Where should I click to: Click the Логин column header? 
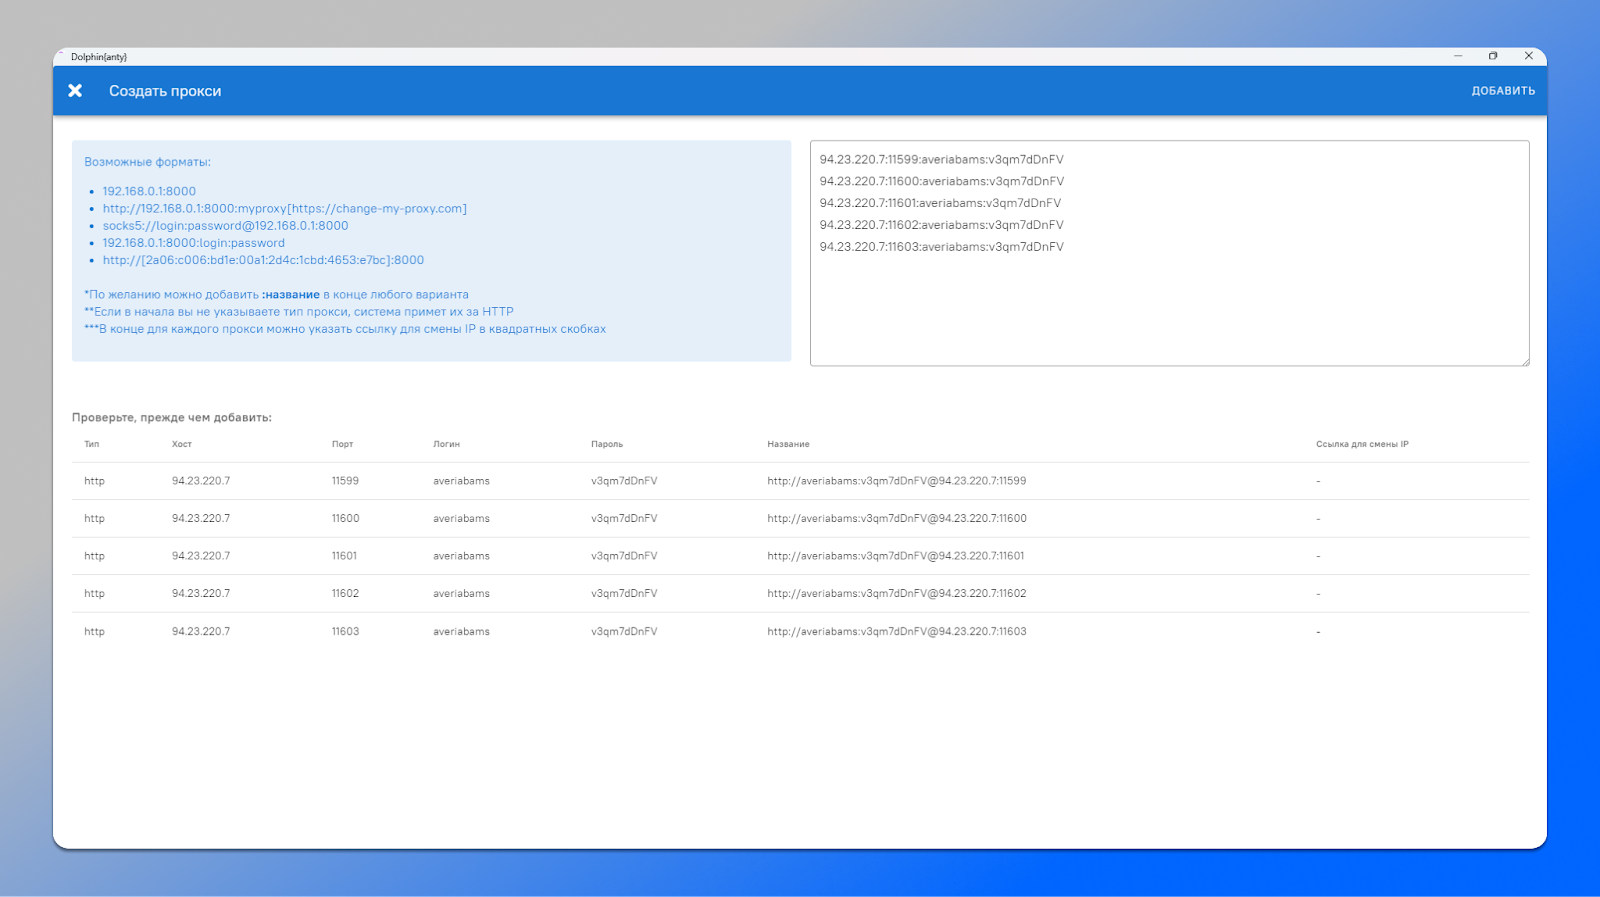pyautogui.click(x=447, y=444)
